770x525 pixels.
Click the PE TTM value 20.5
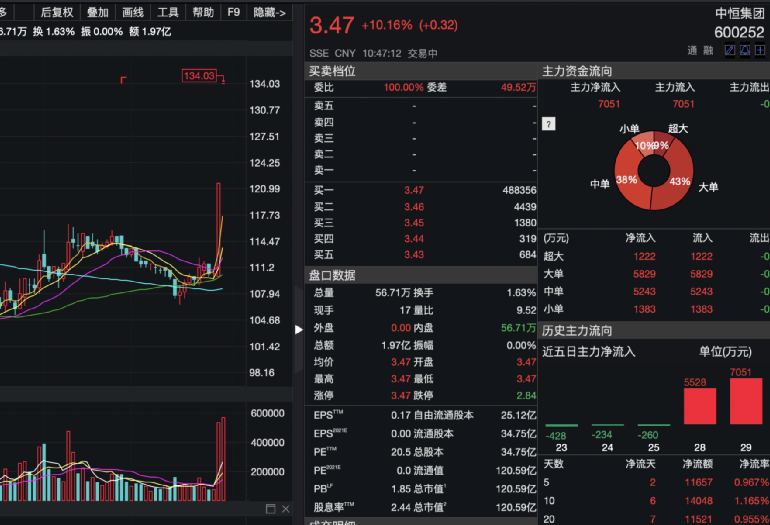(x=401, y=452)
